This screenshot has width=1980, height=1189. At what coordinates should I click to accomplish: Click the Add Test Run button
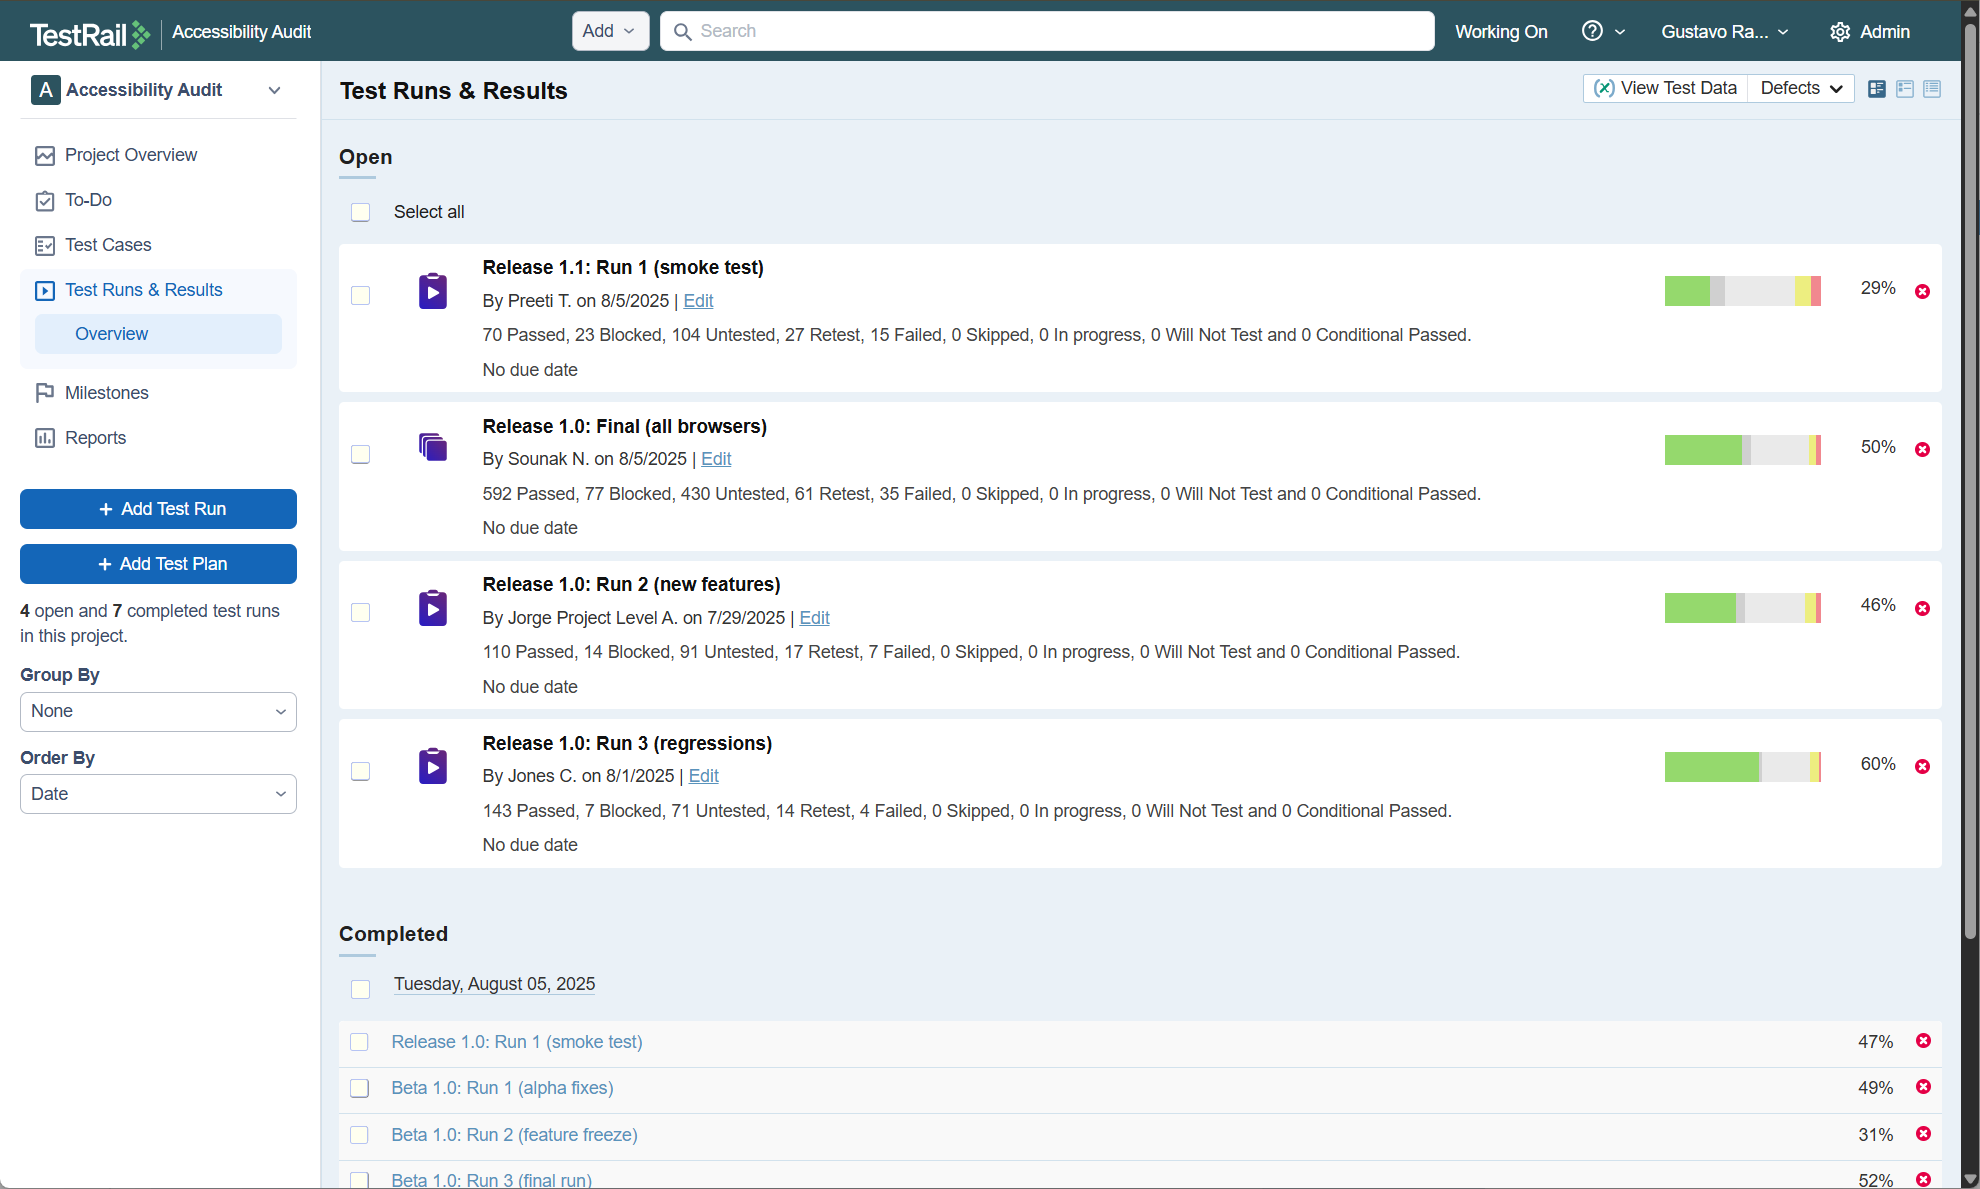(x=158, y=509)
